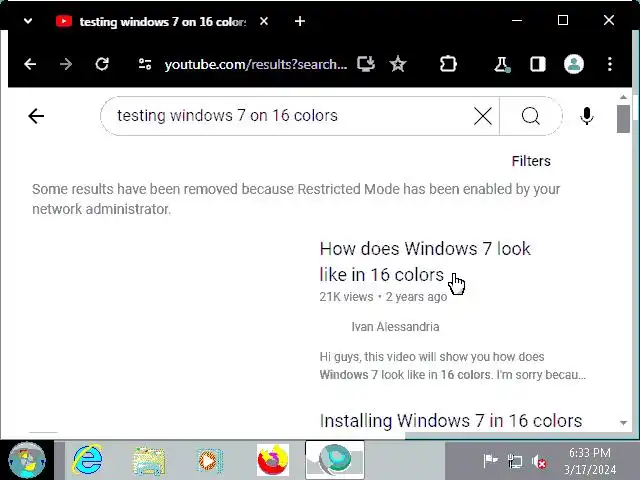This screenshot has height=480, width=640.
Task: Open the browser profile avatar
Action: (573, 64)
